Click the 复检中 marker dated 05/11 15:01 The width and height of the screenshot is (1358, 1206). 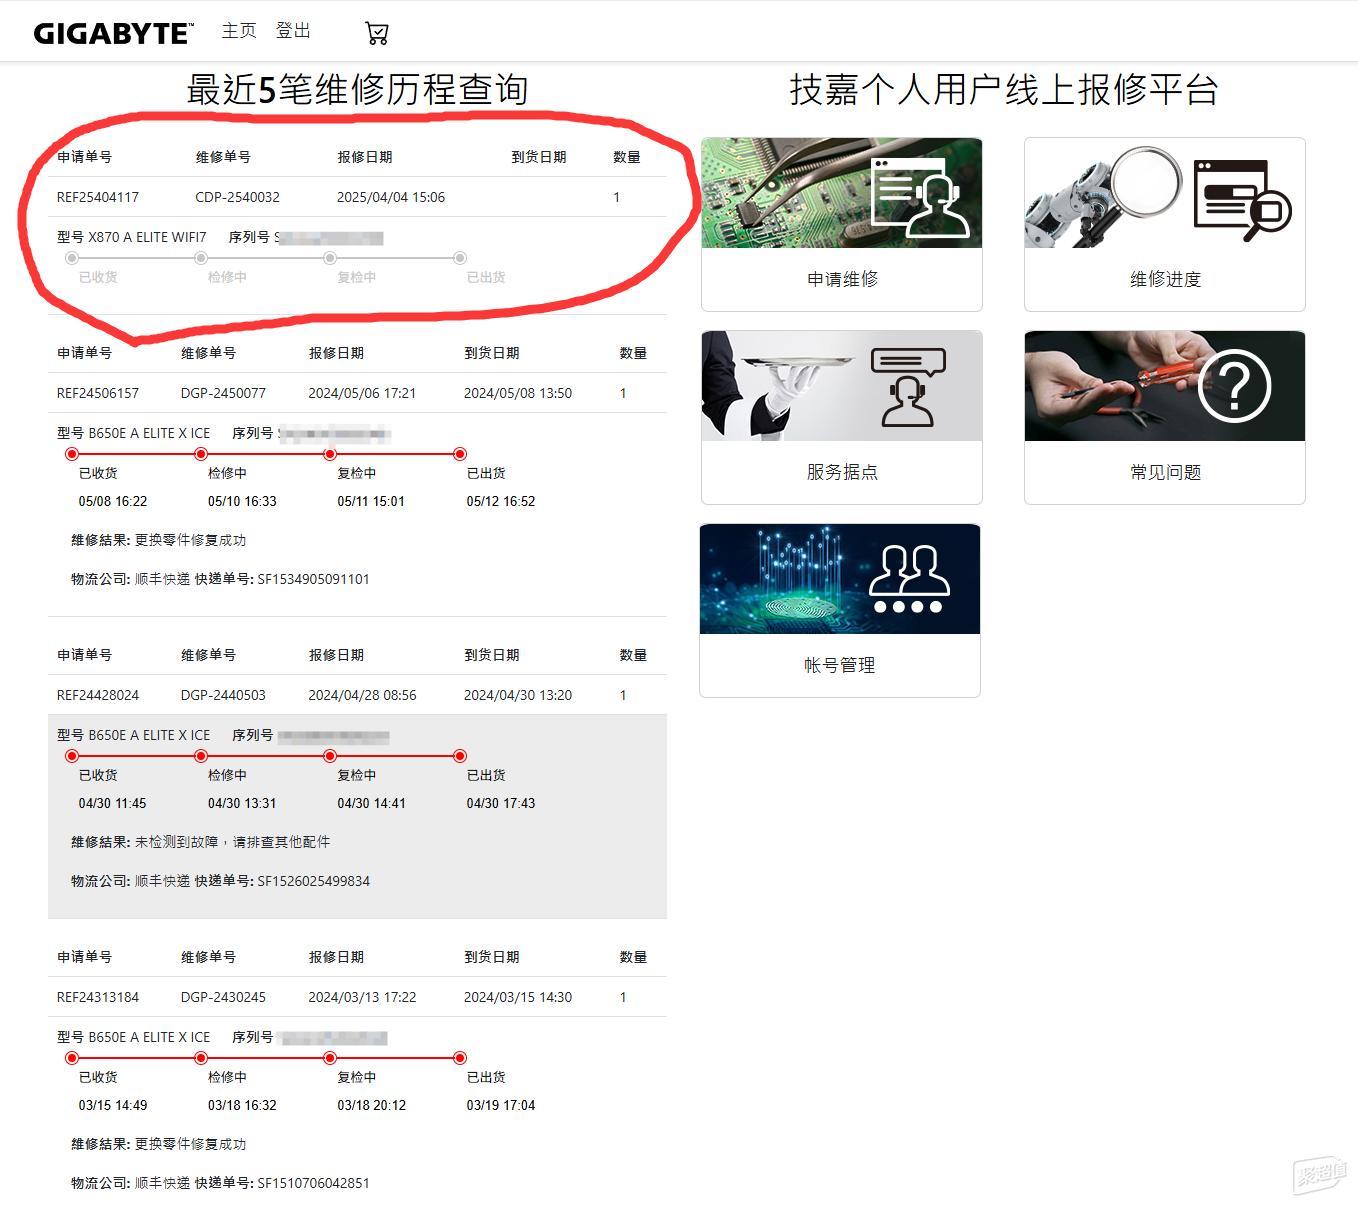[330, 454]
